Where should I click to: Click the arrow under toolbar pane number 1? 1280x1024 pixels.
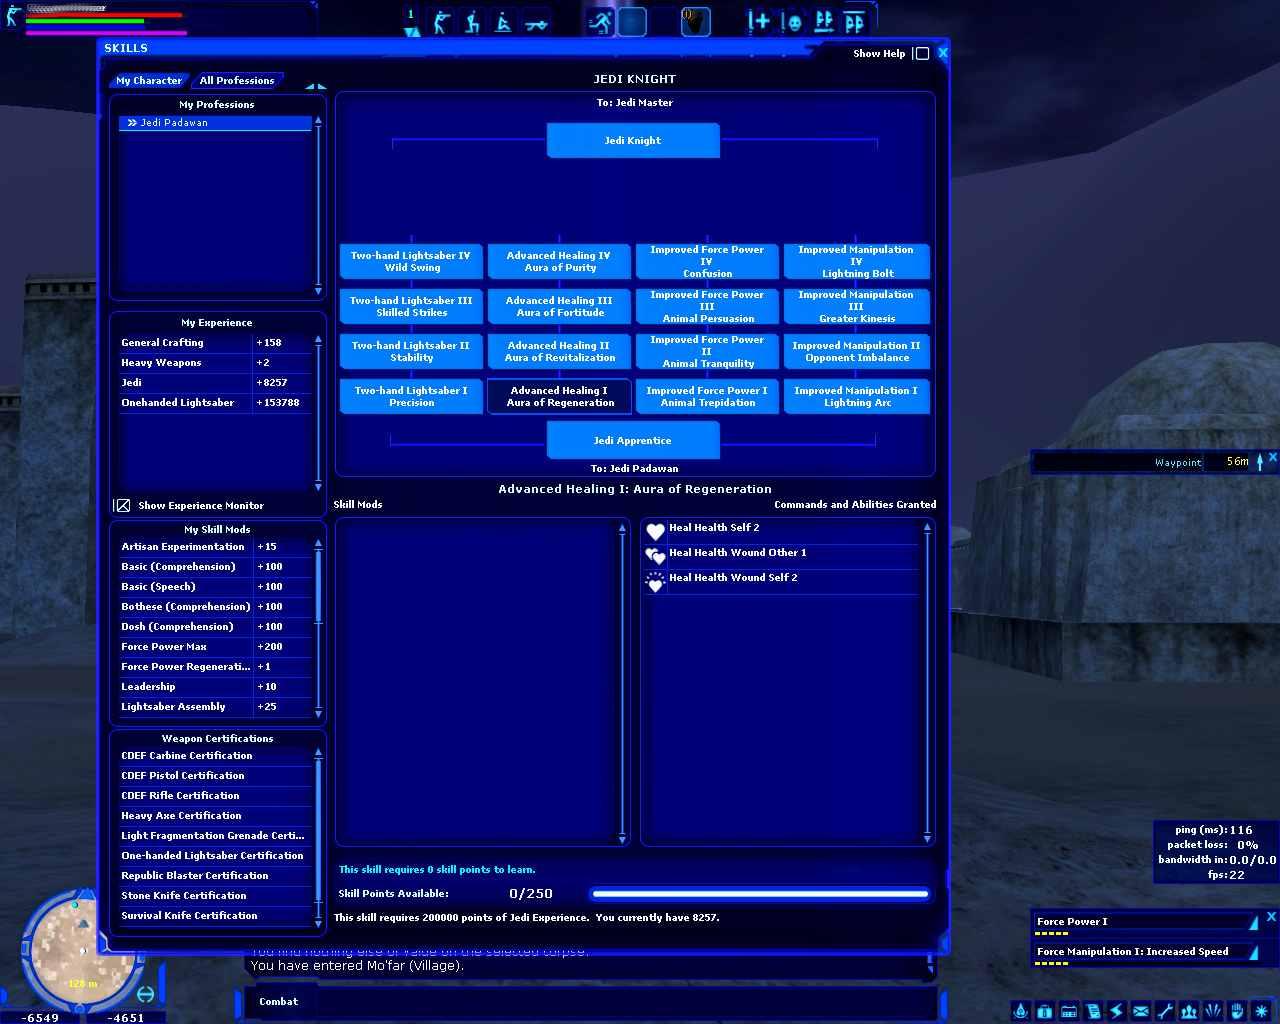(411, 32)
